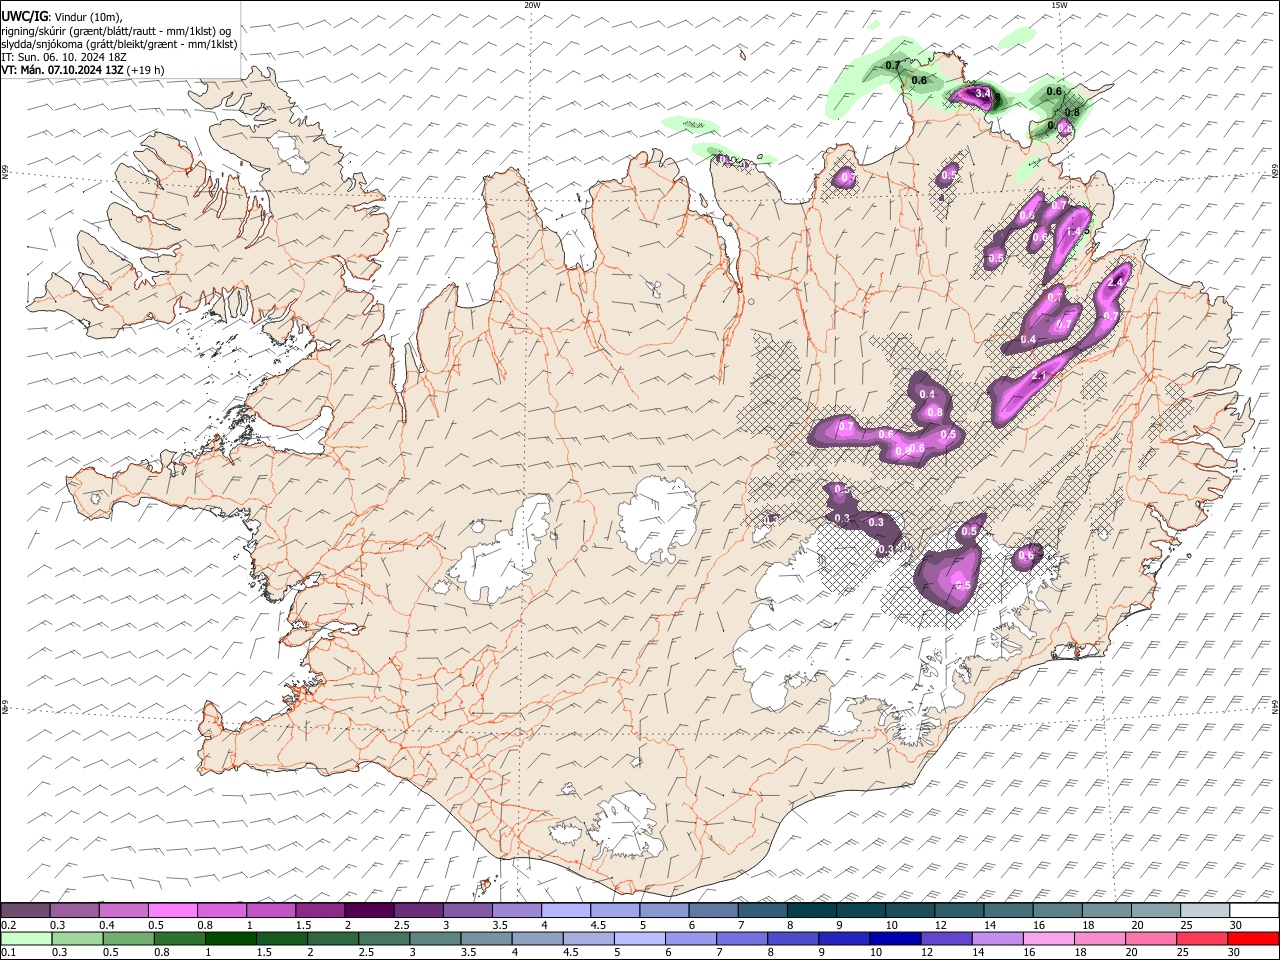Choose the navy blue lower swatch between 10 and 12
The width and height of the screenshot is (1280, 960).
pyautogui.click(x=894, y=938)
